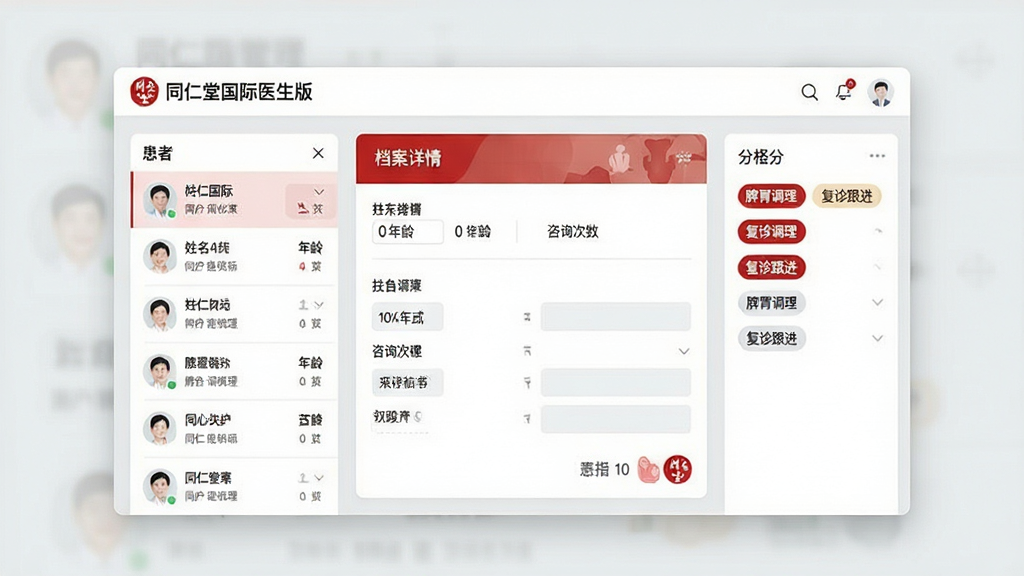Select the patient name 同心失护
Image resolution: width=1024 pixels, height=576 pixels.
[x=208, y=420]
